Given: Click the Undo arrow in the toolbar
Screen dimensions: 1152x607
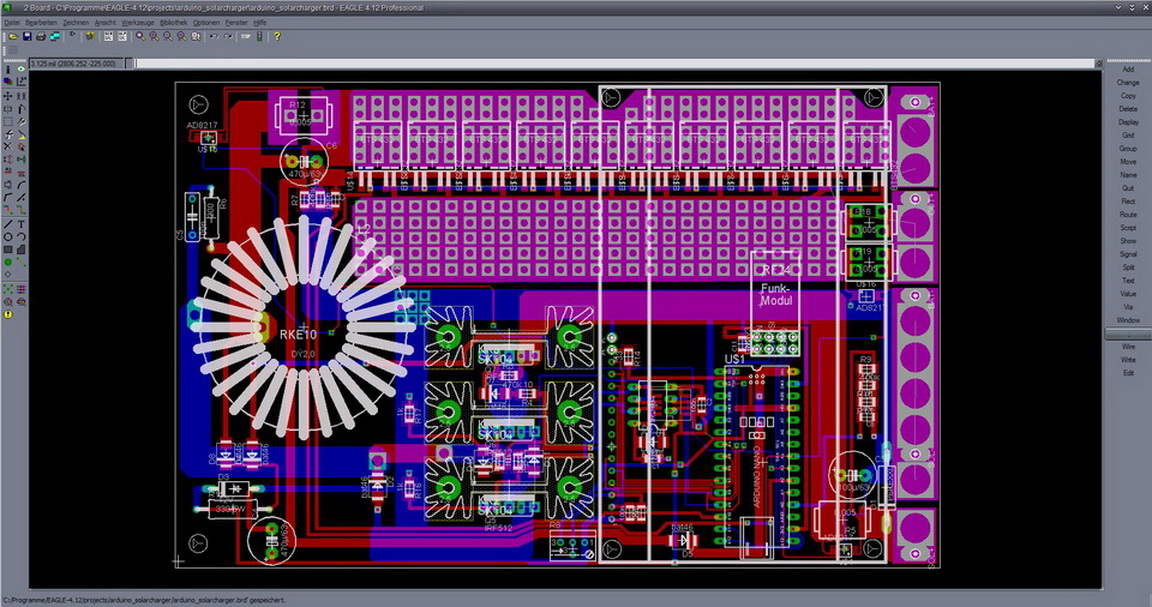Looking at the screenshot, I should (x=212, y=36).
